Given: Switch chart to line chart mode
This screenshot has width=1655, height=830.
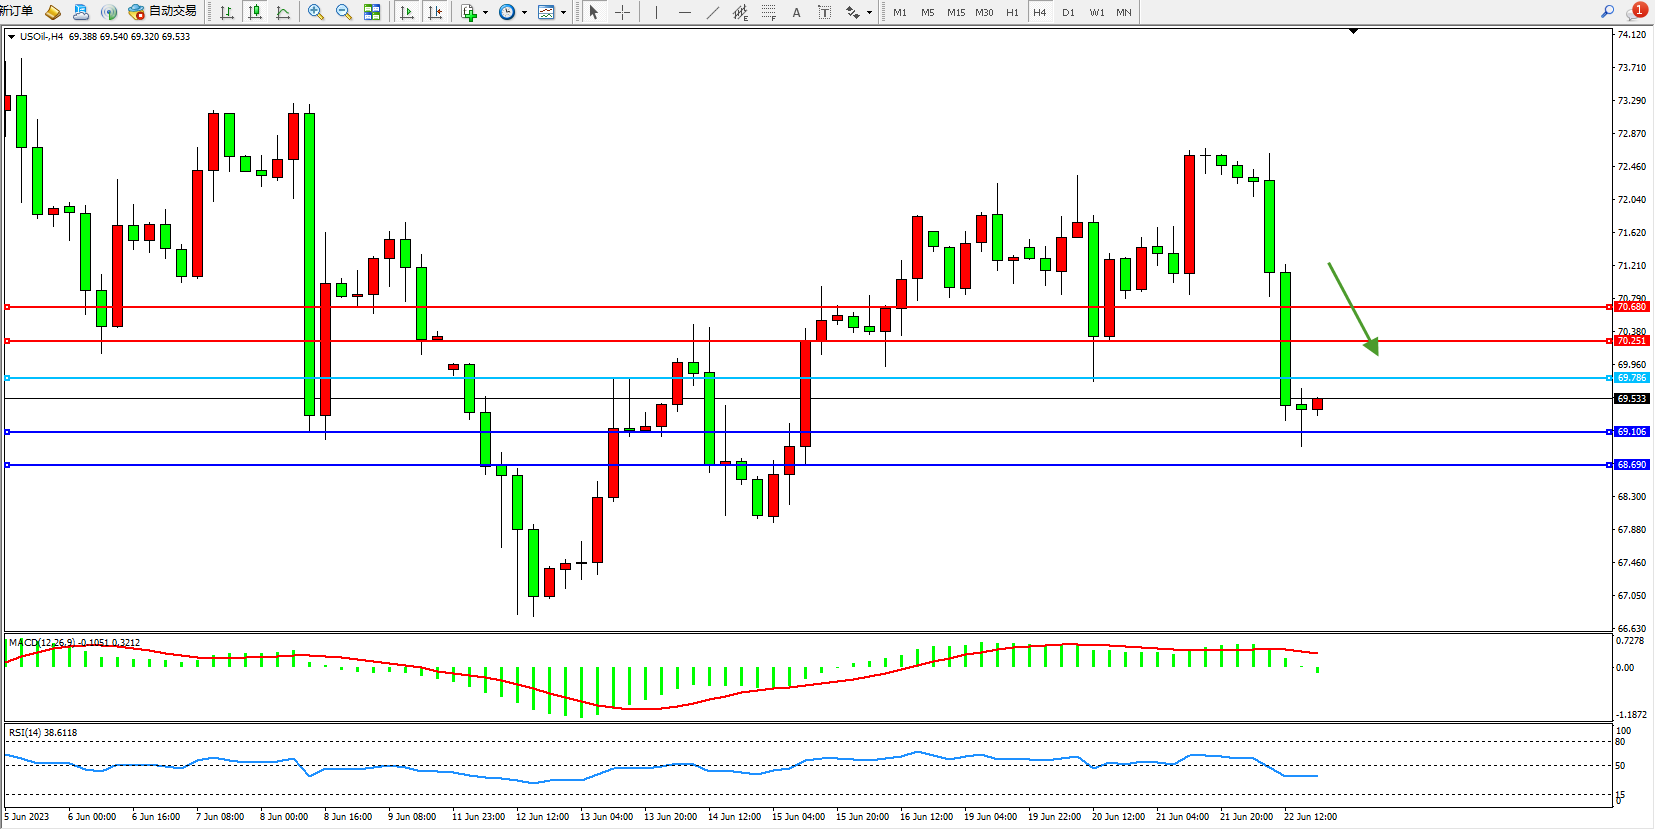Looking at the screenshot, I should point(283,12).
